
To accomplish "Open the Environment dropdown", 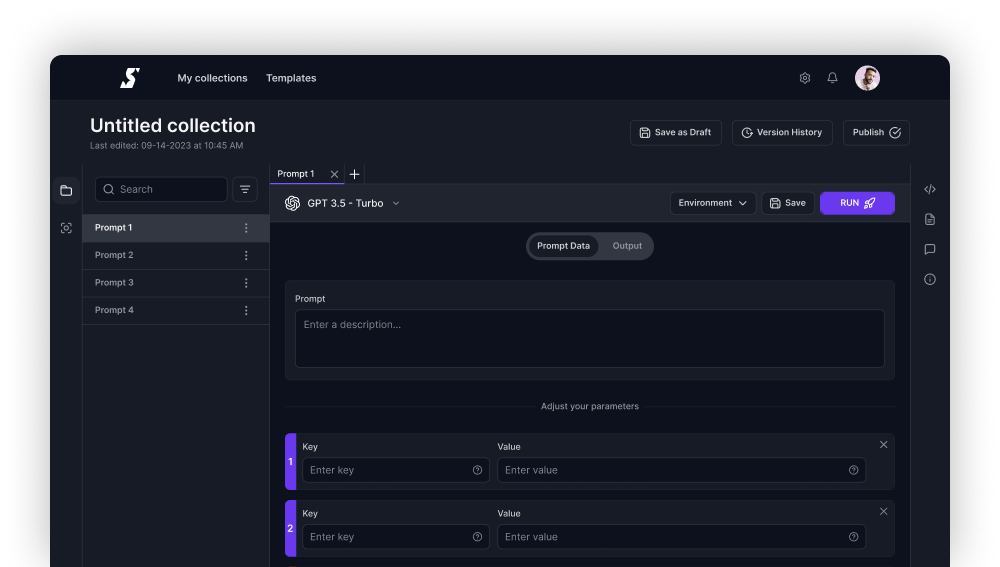I will pyautogui.click(x=712, y=203).
